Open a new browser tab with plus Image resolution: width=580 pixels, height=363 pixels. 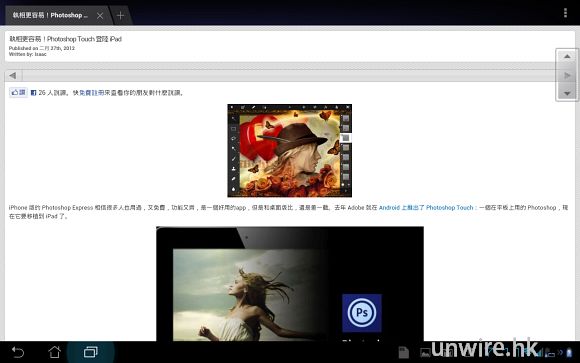point(120,16)
